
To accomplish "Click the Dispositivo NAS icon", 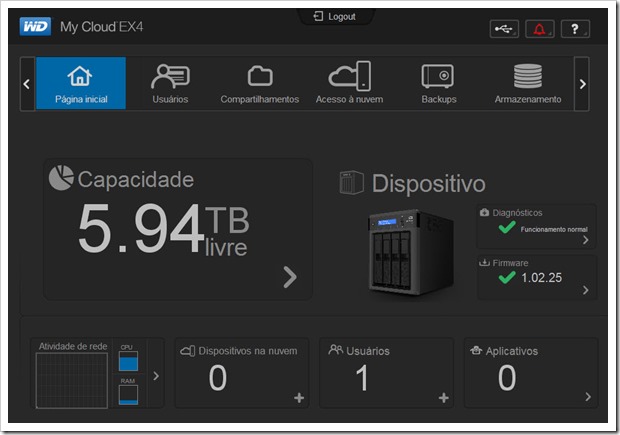I will pos(352,183).
